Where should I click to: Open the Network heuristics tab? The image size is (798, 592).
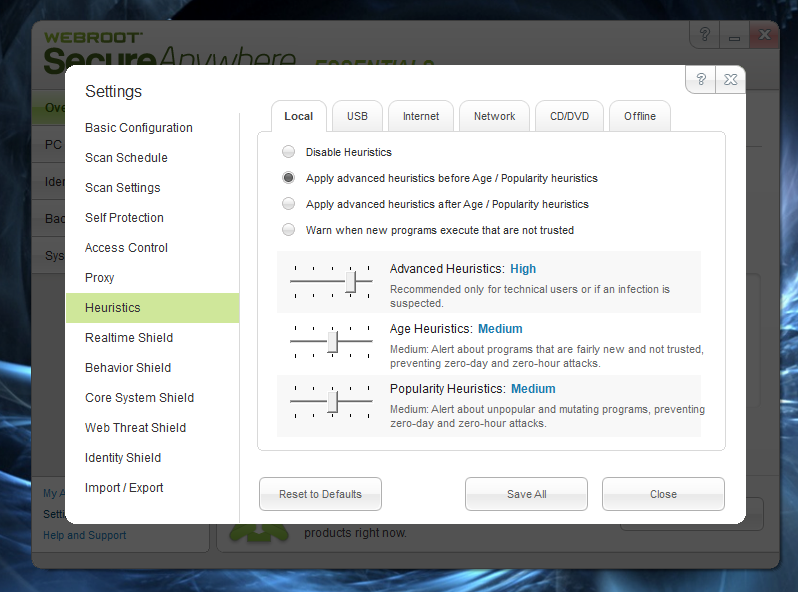pyautogui.click(x=495, y=116)
